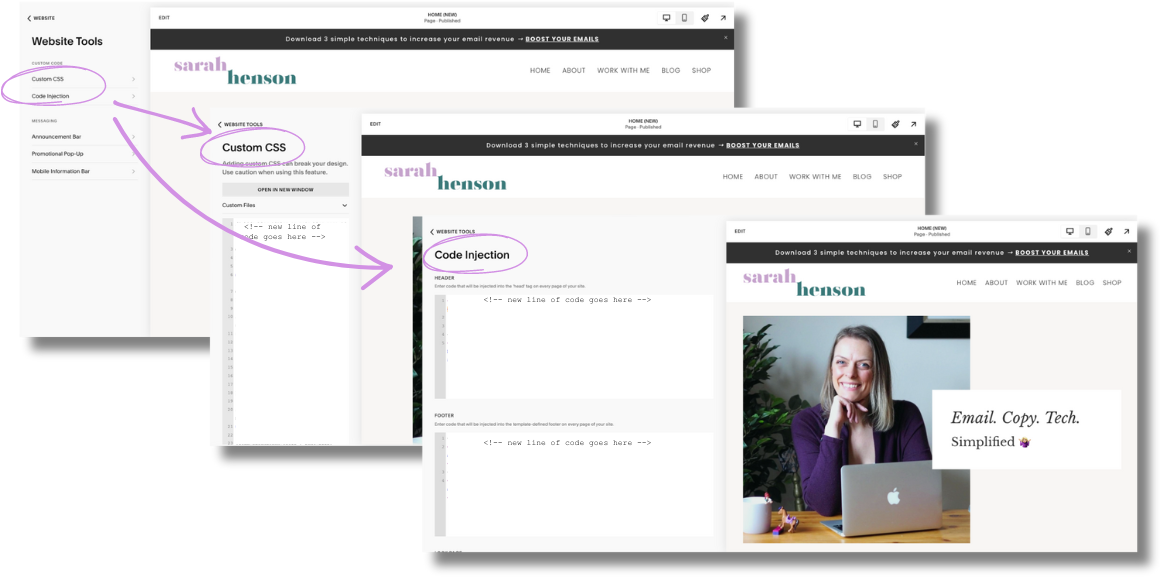Go back to Website Tools from Custom CSS panel
Image resolution: width=1160 pixels, height=580 pixels.
pos(240,124)
